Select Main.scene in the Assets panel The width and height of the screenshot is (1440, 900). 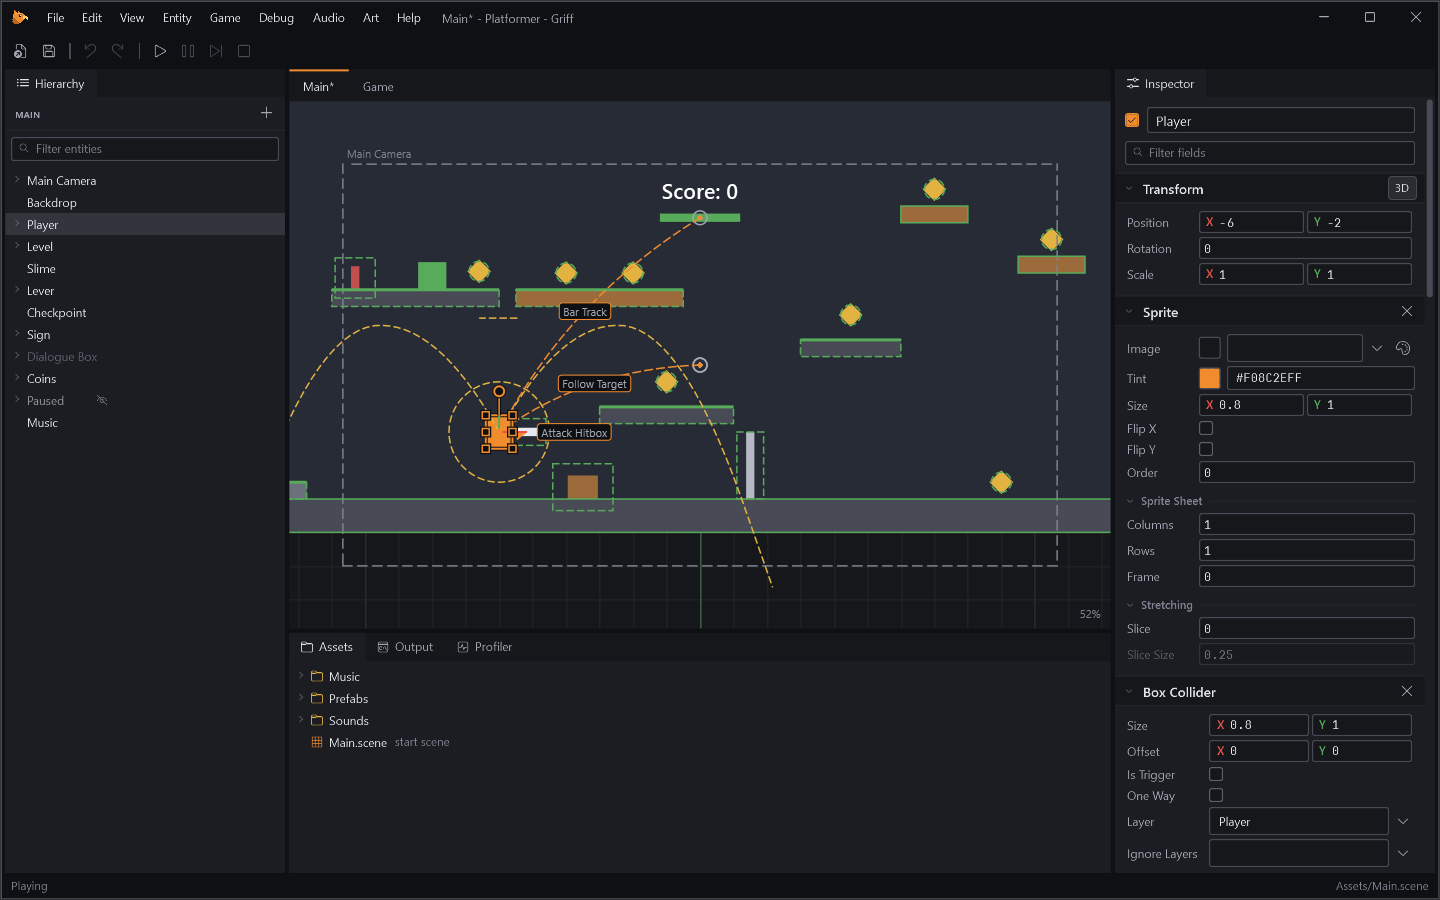(358, 742)
